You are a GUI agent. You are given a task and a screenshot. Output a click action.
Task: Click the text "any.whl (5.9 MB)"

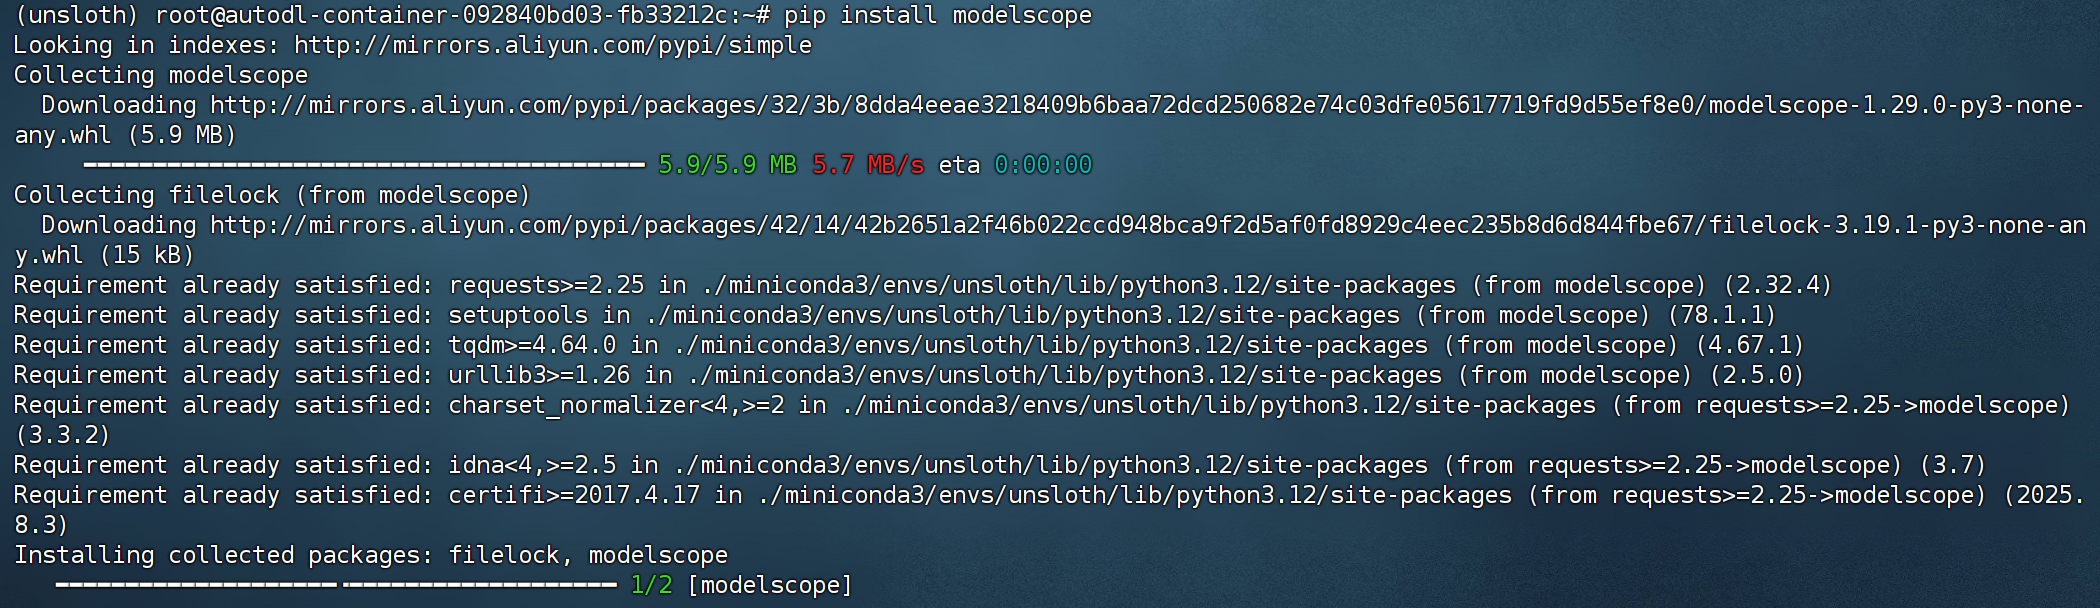[x=125, y=136]
